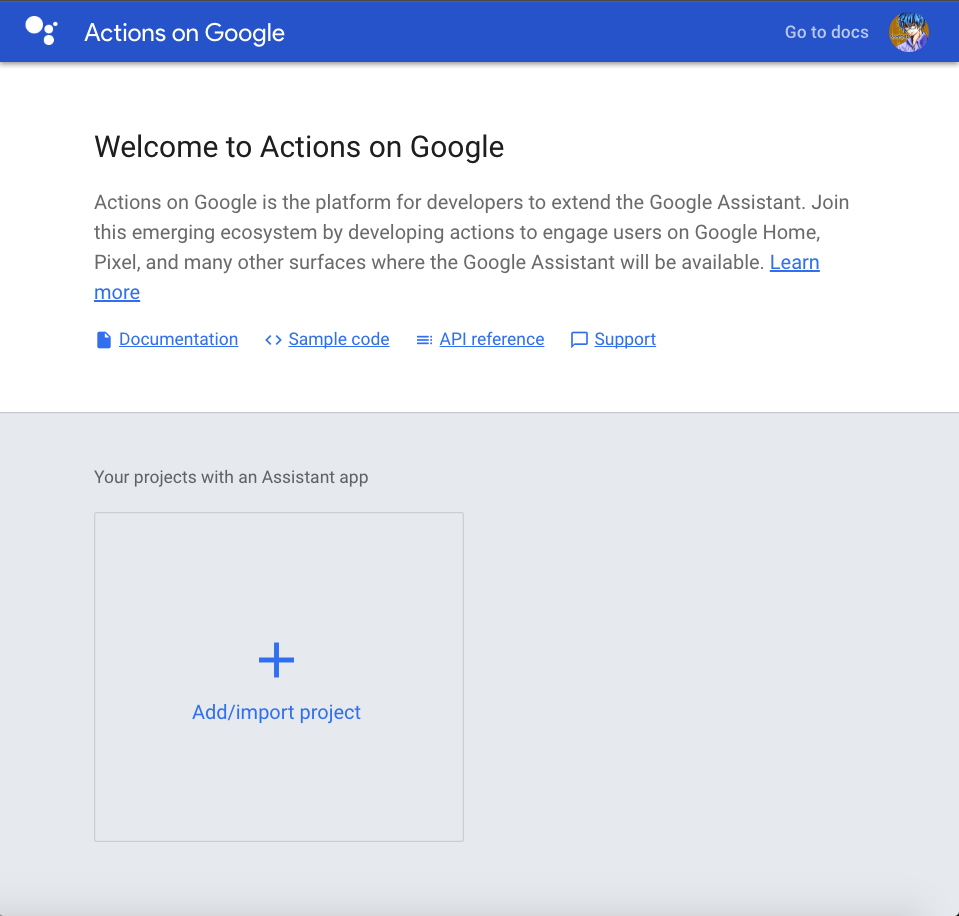Open the Support link
959x916 pixels.
[625, 339]
